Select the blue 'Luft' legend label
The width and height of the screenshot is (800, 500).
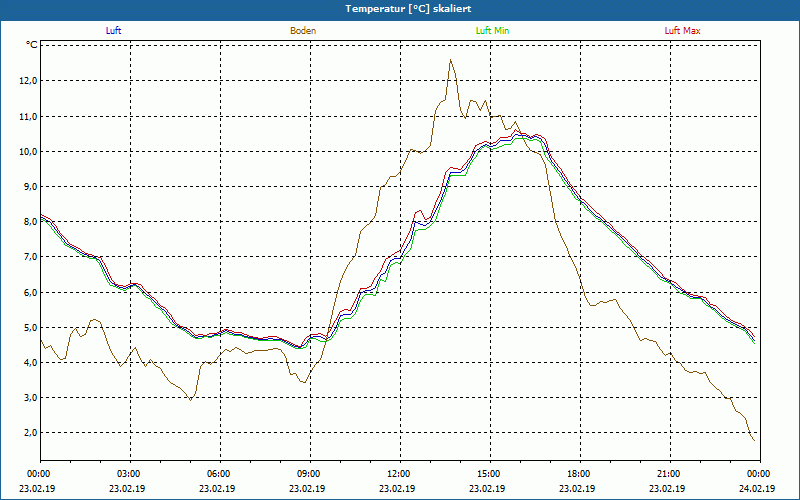113,31
